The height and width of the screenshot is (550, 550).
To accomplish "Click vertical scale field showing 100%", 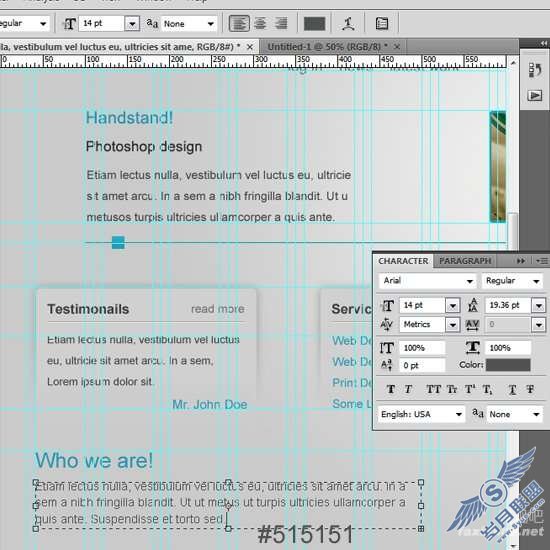I will click(423, 348).
